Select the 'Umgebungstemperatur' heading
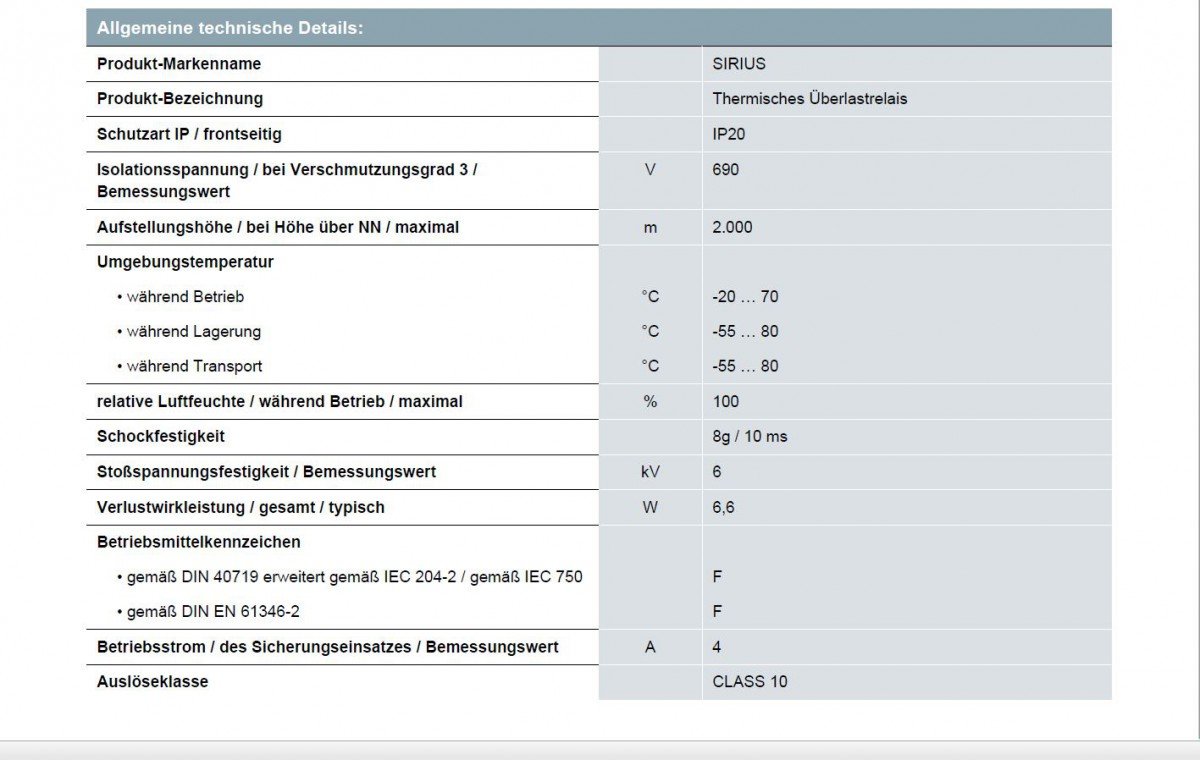Screen dimensions: 1200x760 [185, 262]
